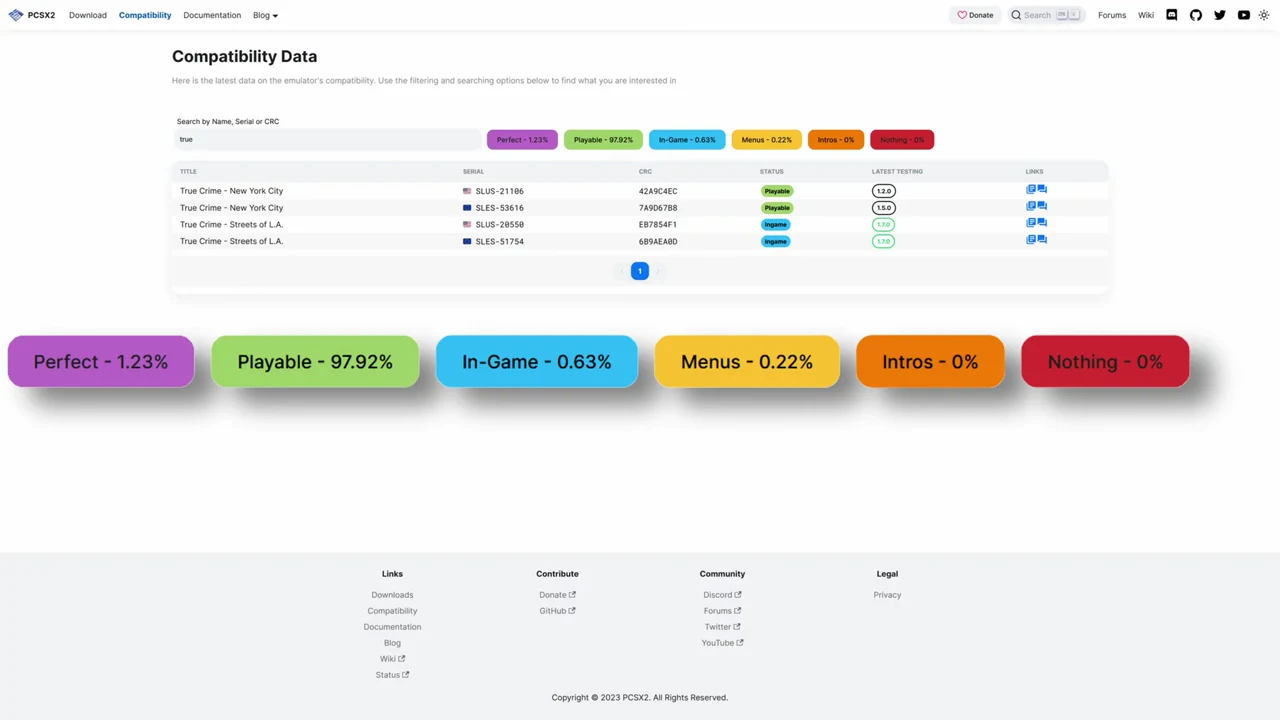Screen dimensions: 1280x720
Task: Open the GitHub icon in the top bar
Action: (x=1196, y=15)
